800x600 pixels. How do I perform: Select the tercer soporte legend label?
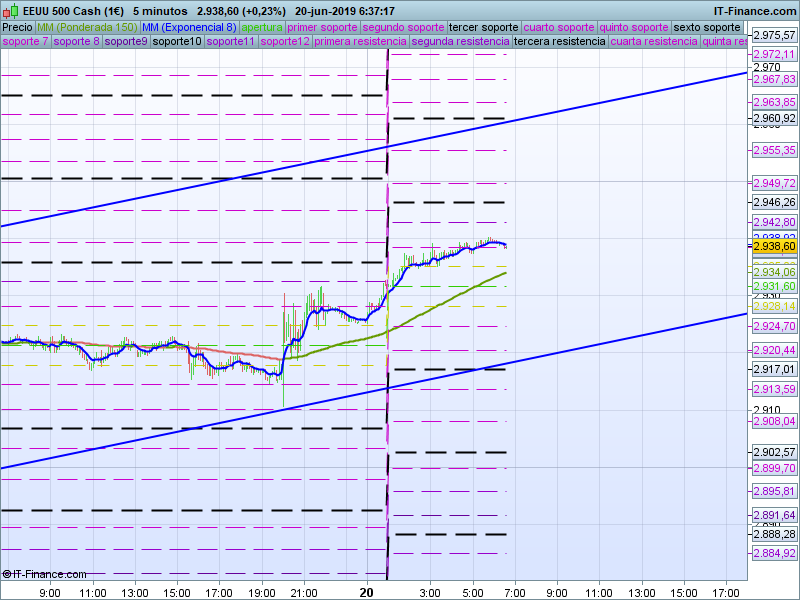483,27
